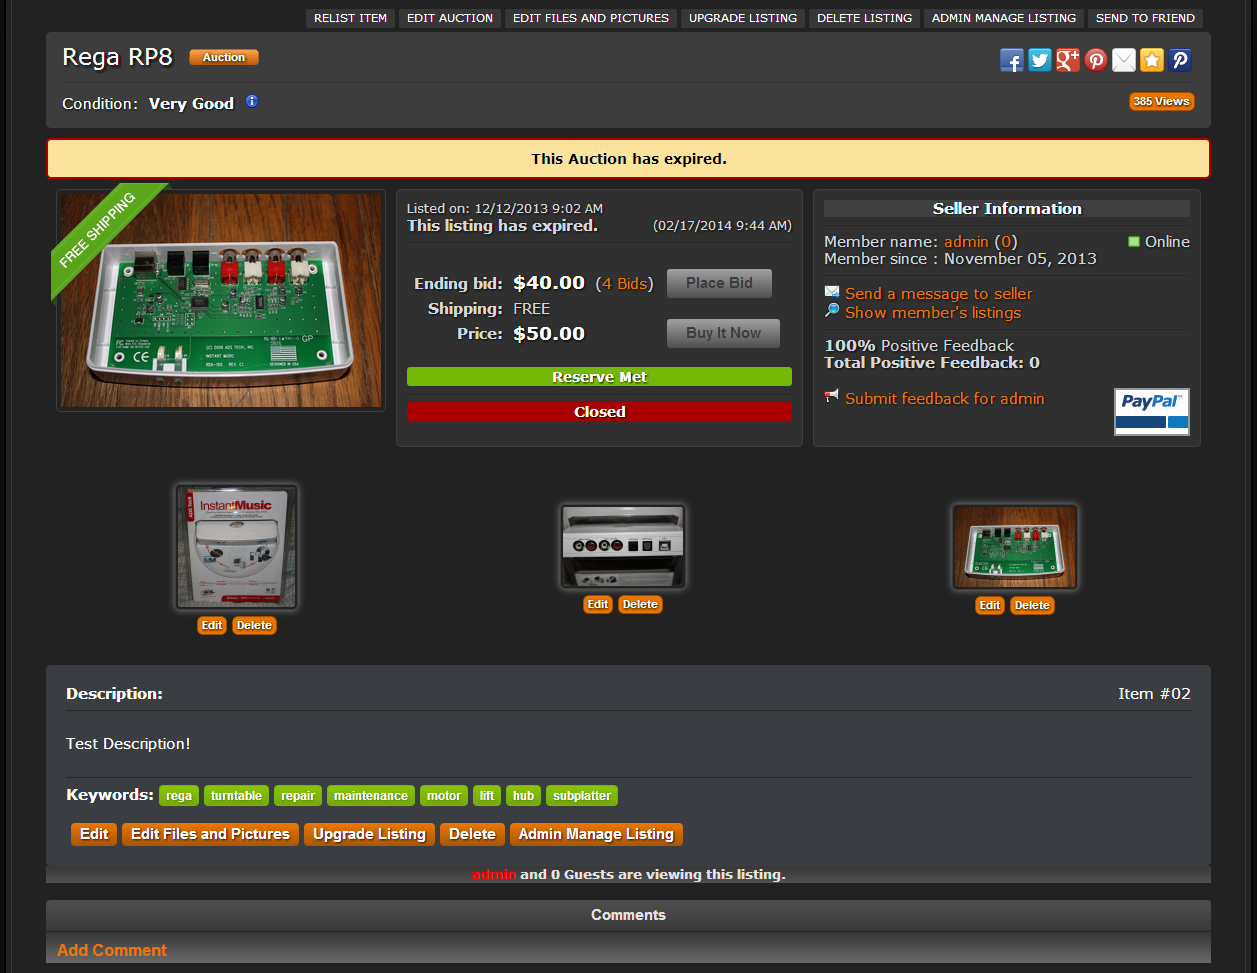
Task: Click the Add Comment link
Action: pos(112,950)
